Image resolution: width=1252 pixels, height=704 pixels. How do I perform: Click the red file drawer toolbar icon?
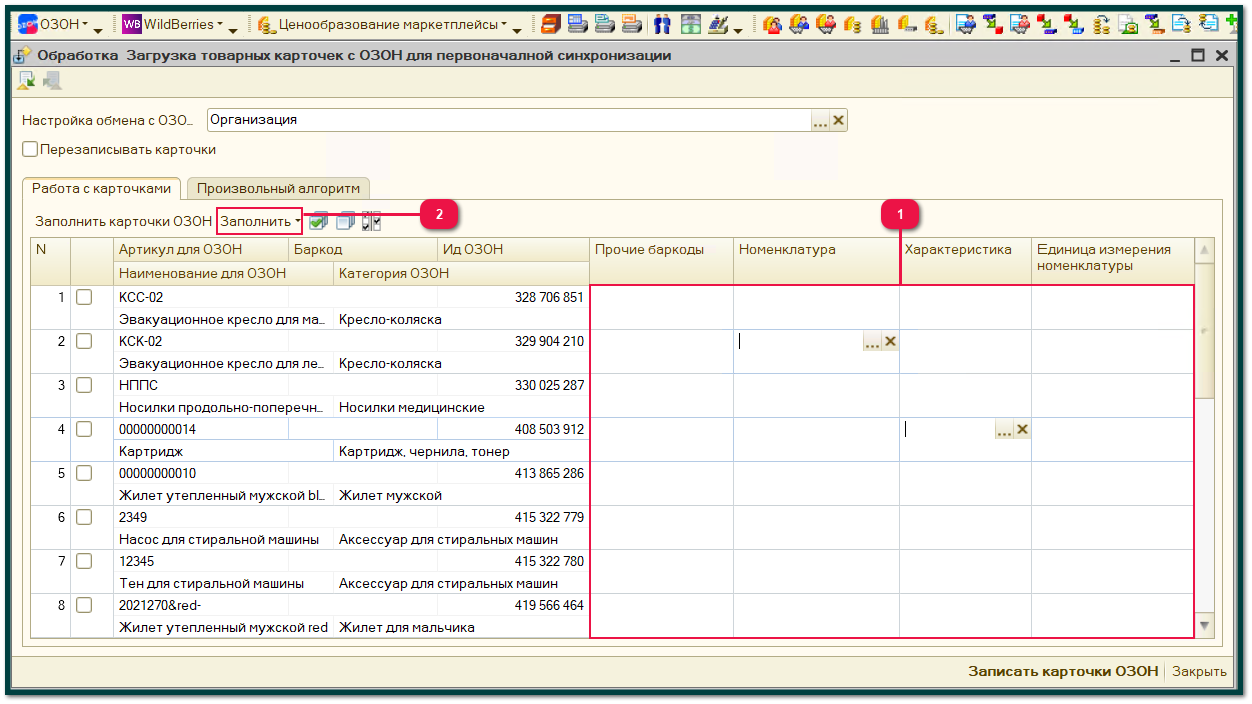(x=551, y=24)
